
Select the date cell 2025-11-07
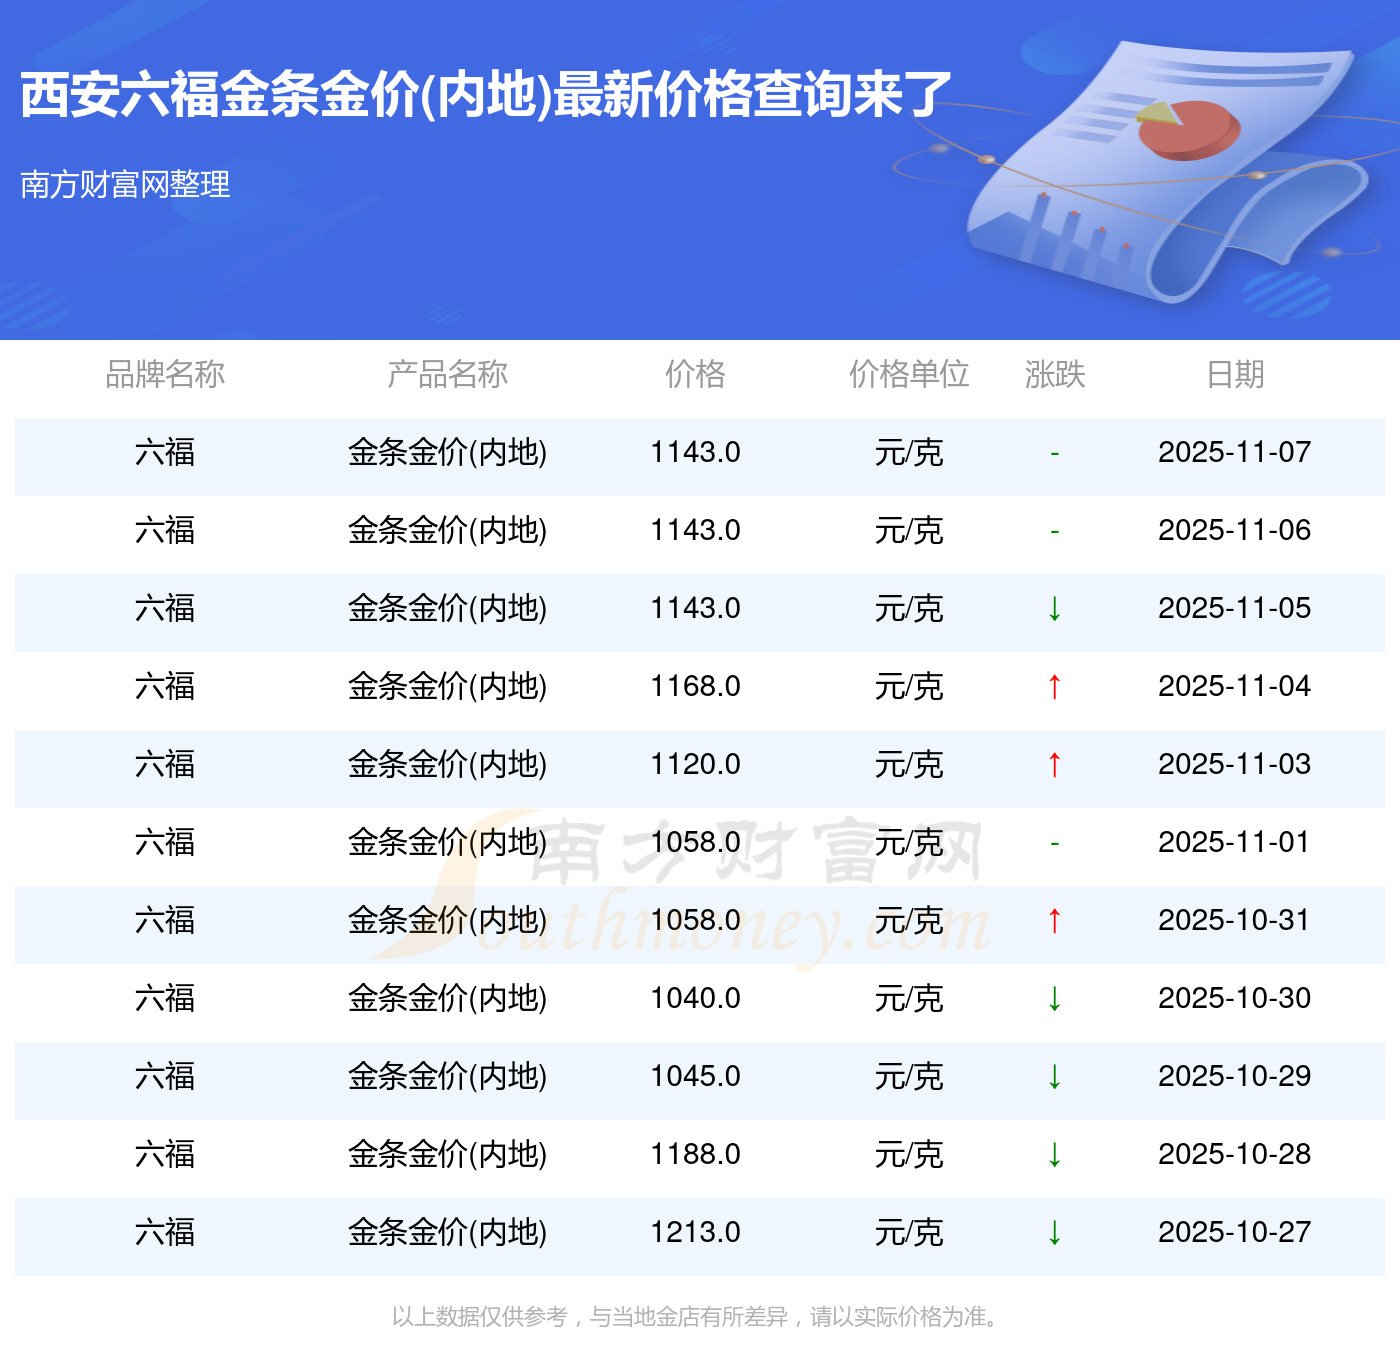coord(1234,453)
